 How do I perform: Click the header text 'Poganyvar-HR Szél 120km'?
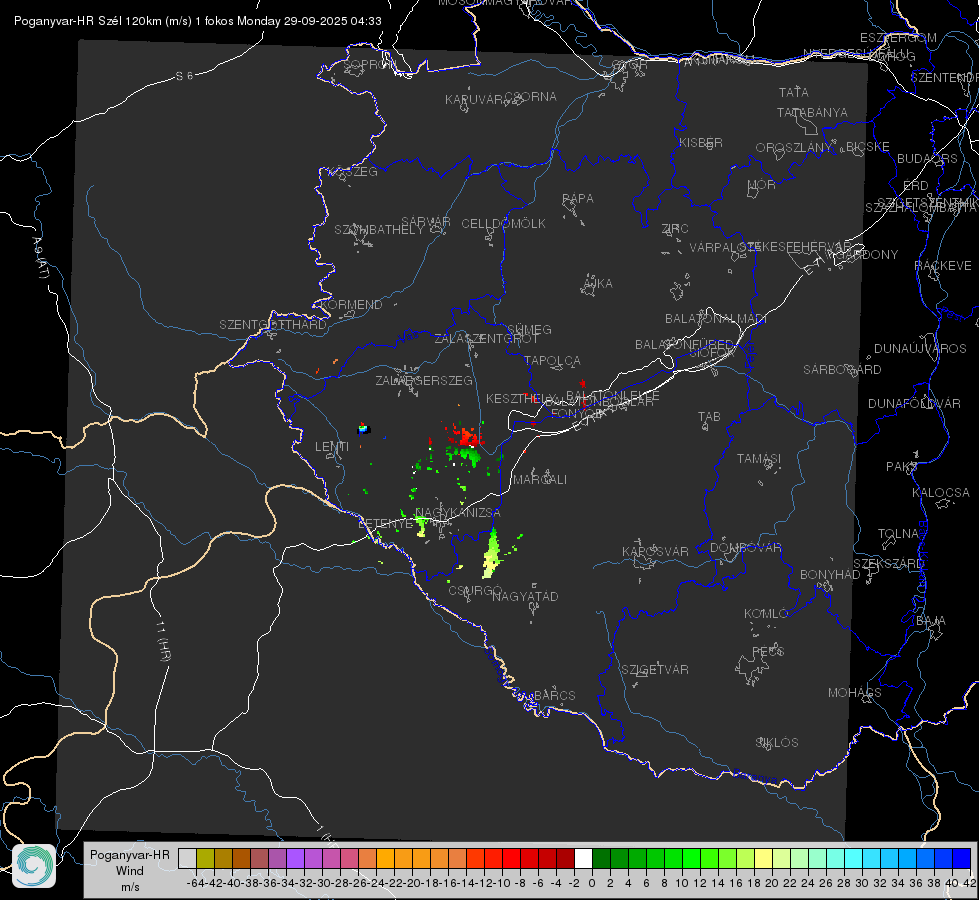click(x=88, y=21)
